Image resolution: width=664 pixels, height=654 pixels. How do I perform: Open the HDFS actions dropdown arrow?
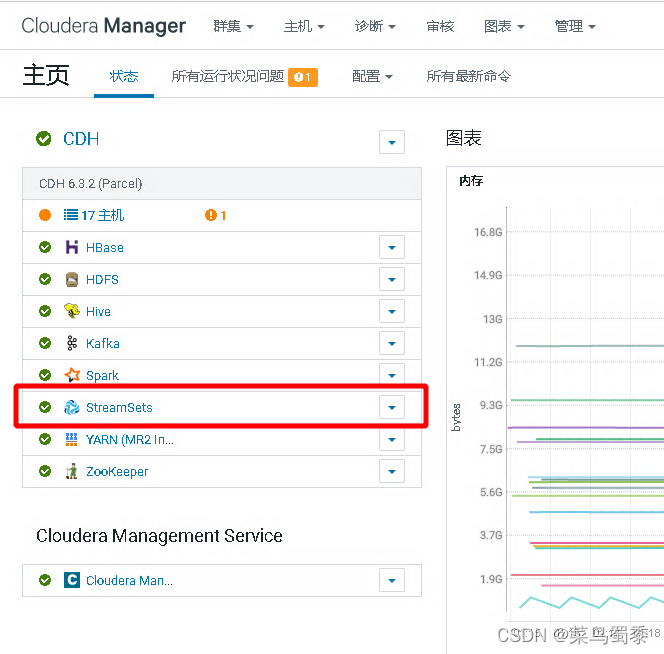coord(392,279)
